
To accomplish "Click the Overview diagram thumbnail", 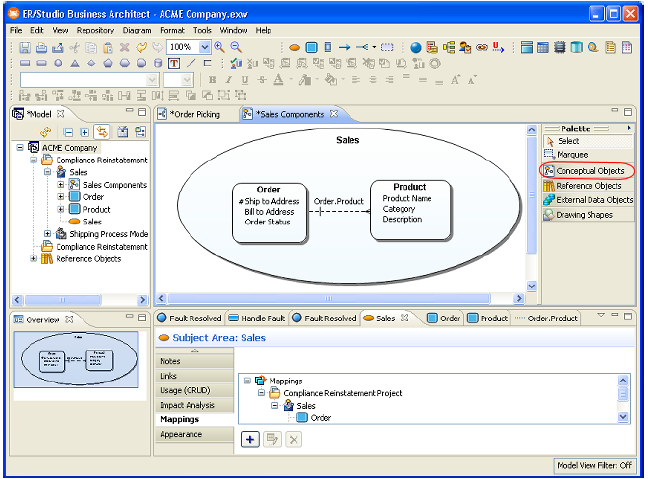I will click(x=76, y=360).
